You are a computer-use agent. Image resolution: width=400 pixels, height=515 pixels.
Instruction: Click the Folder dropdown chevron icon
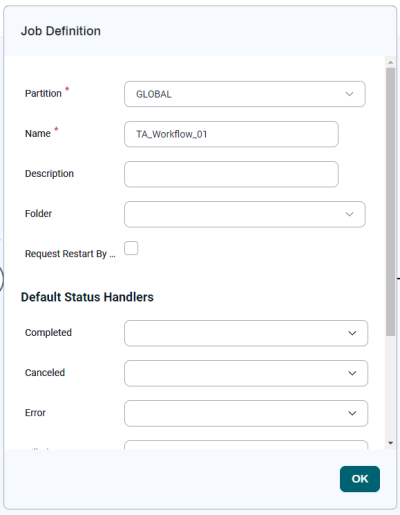coord(349,214)
